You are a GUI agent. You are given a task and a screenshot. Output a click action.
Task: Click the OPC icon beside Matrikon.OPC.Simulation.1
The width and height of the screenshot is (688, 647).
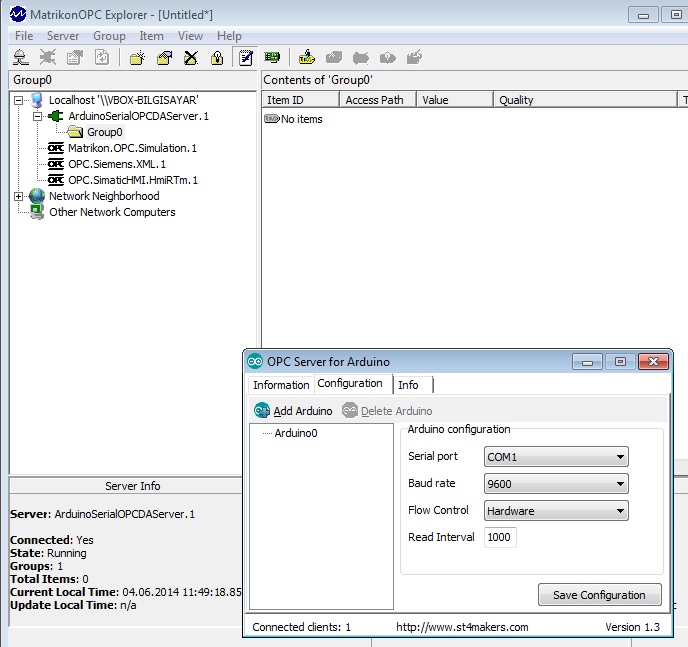pyautogui.click(x=56, y=148)
